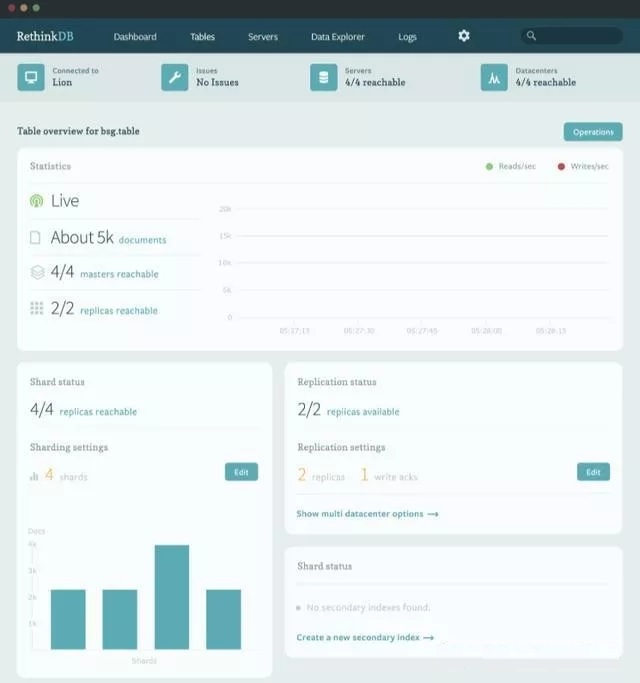Open the Dashboard tab
The width and height of the screenshot is (640, 683).
pos(135,37)
